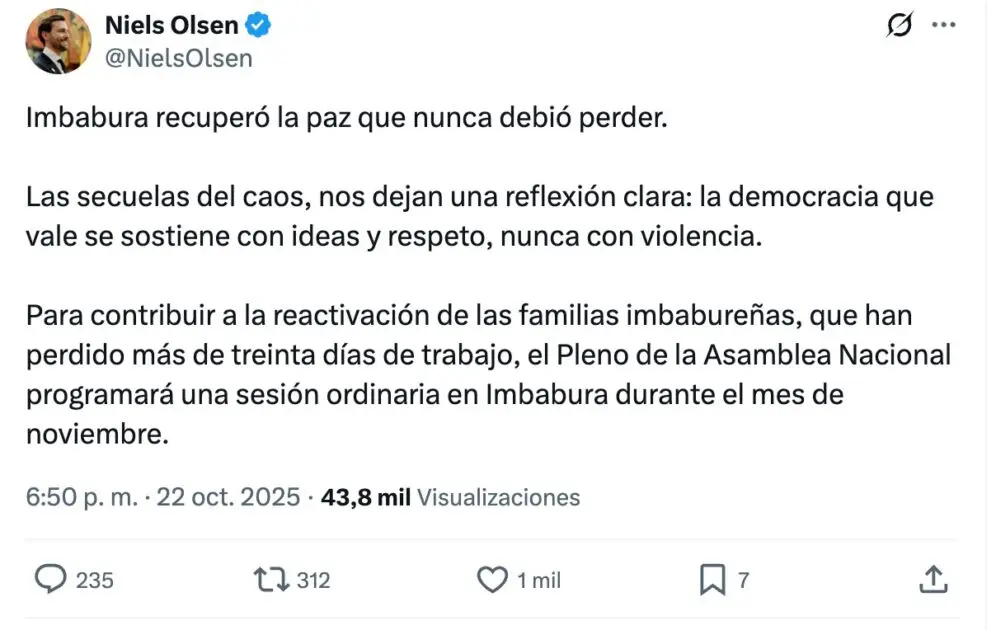Click the Niels Olsen display name

(x=171, y=26)
